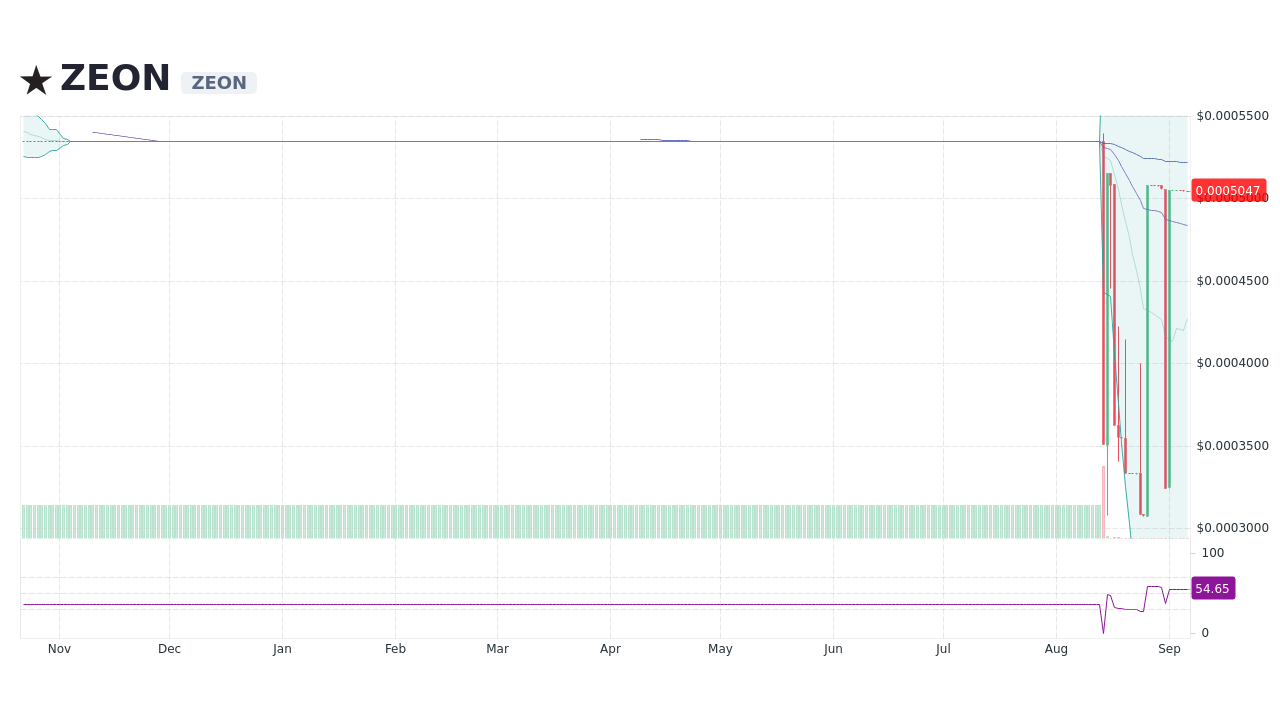
Task: Select the Sep label on the time axis
Action: (1169, 648)
